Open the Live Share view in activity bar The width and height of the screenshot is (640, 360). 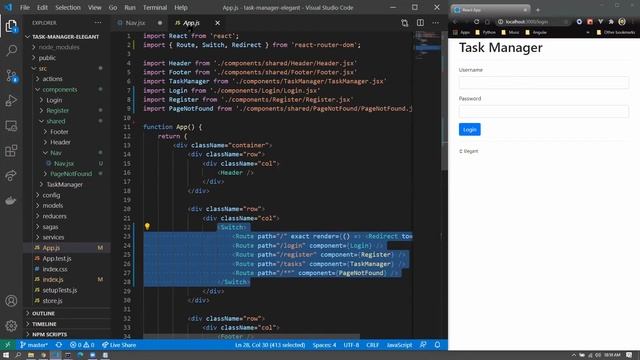11,176
